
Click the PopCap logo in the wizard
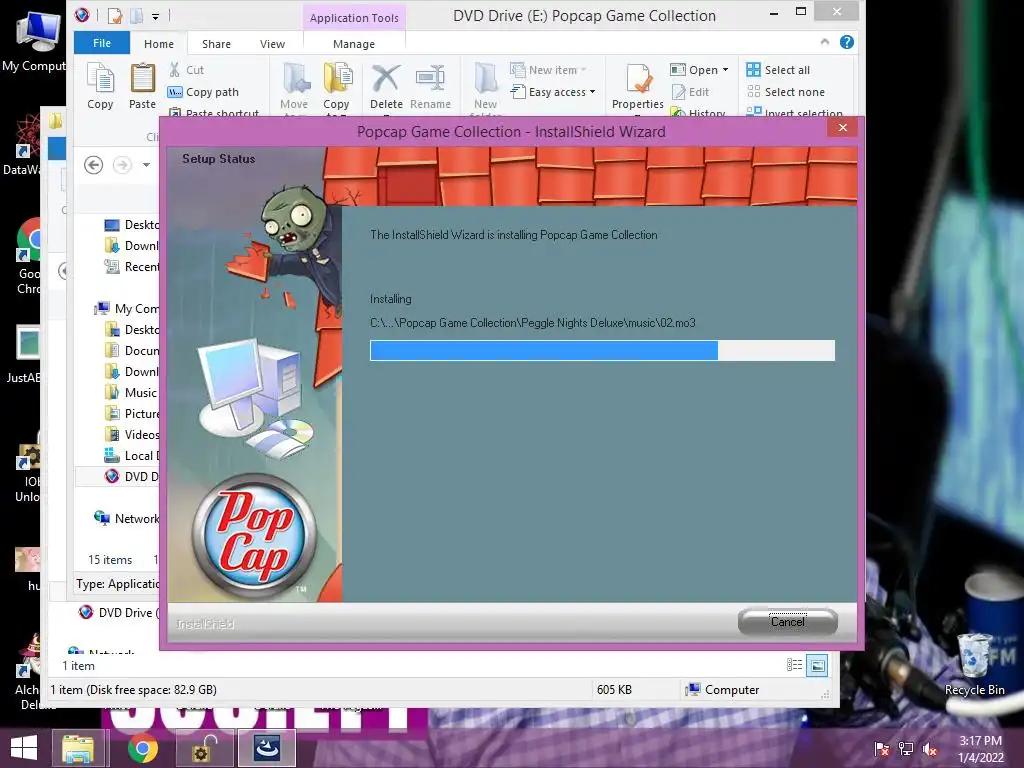point(255,536)
